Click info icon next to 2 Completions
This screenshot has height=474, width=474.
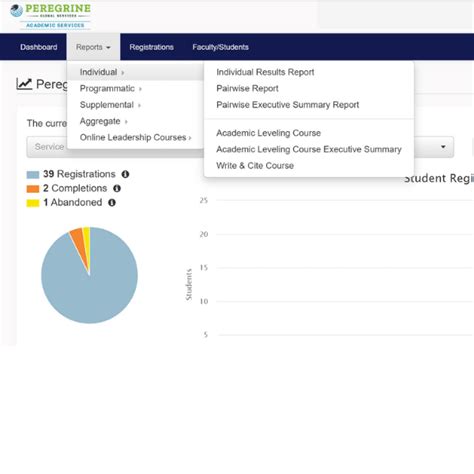[x=117, y=188]
